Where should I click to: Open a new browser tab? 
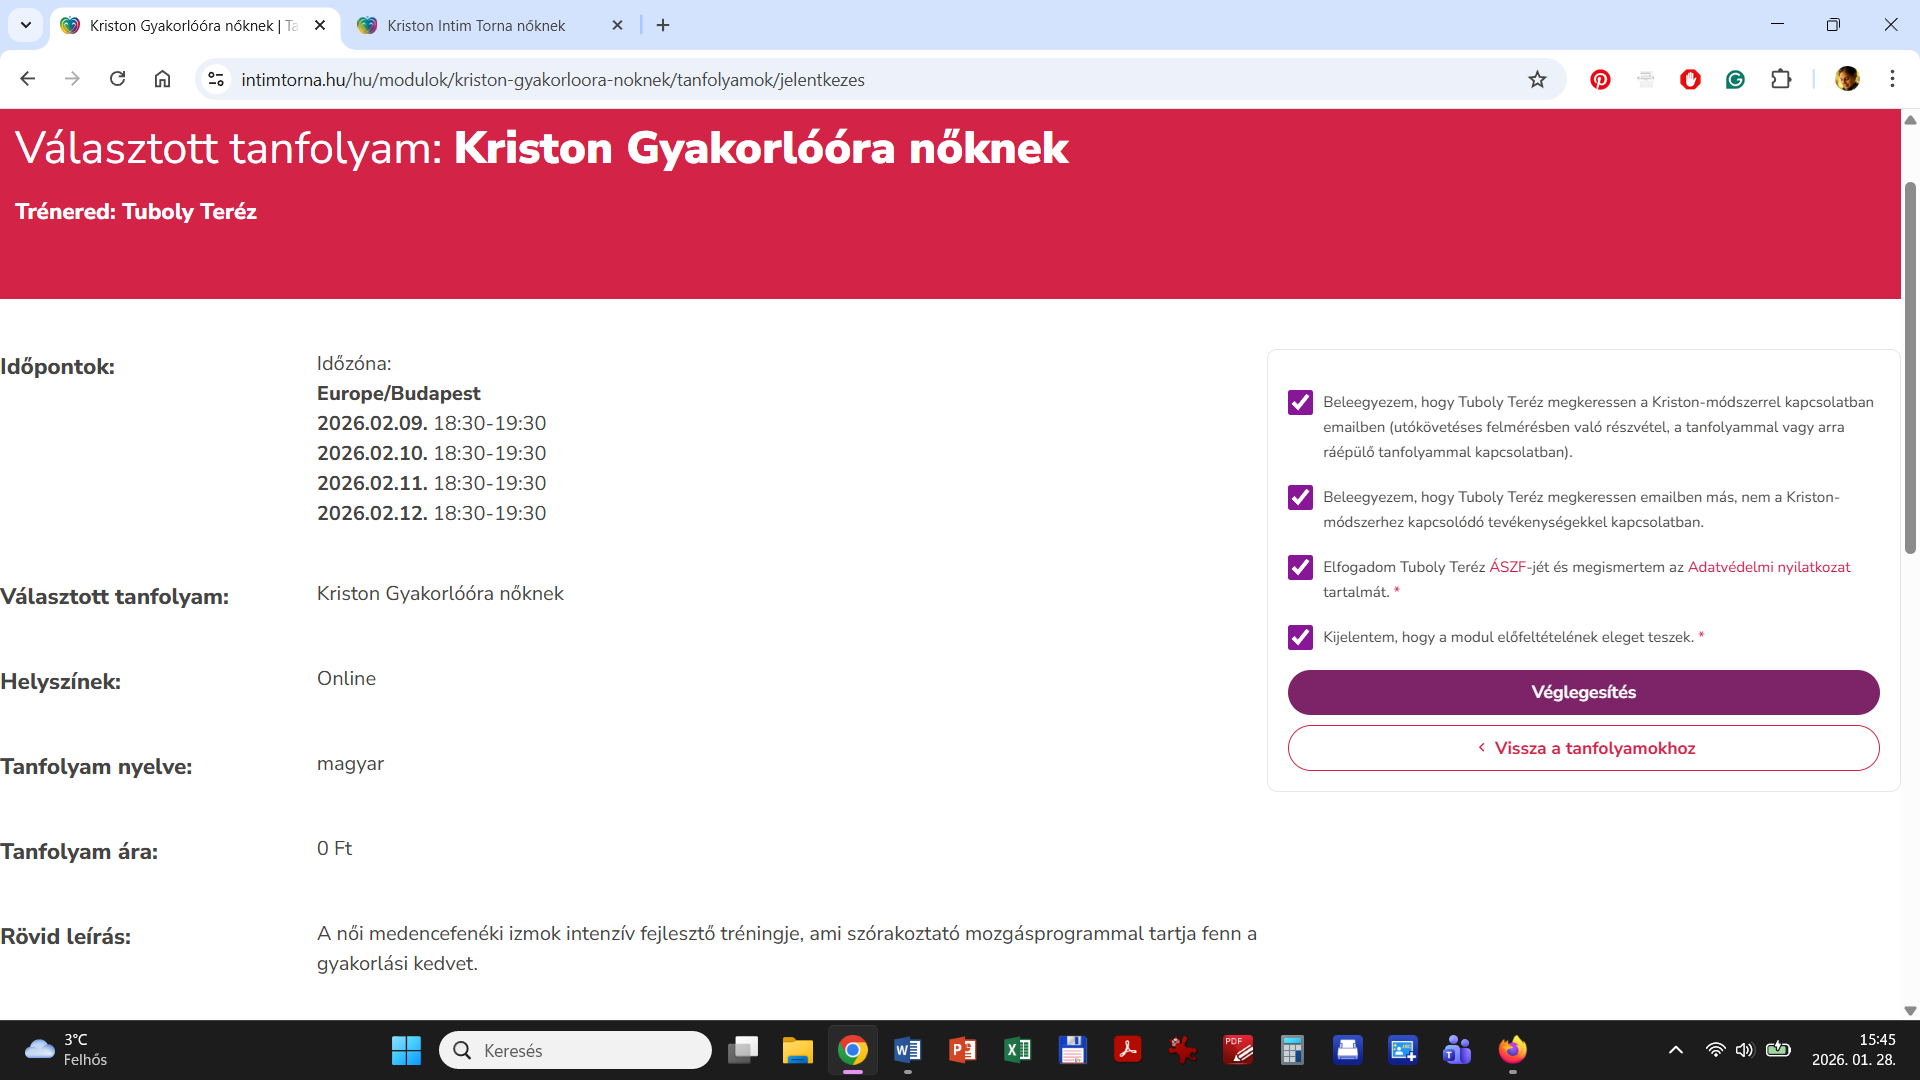(663, 25)
